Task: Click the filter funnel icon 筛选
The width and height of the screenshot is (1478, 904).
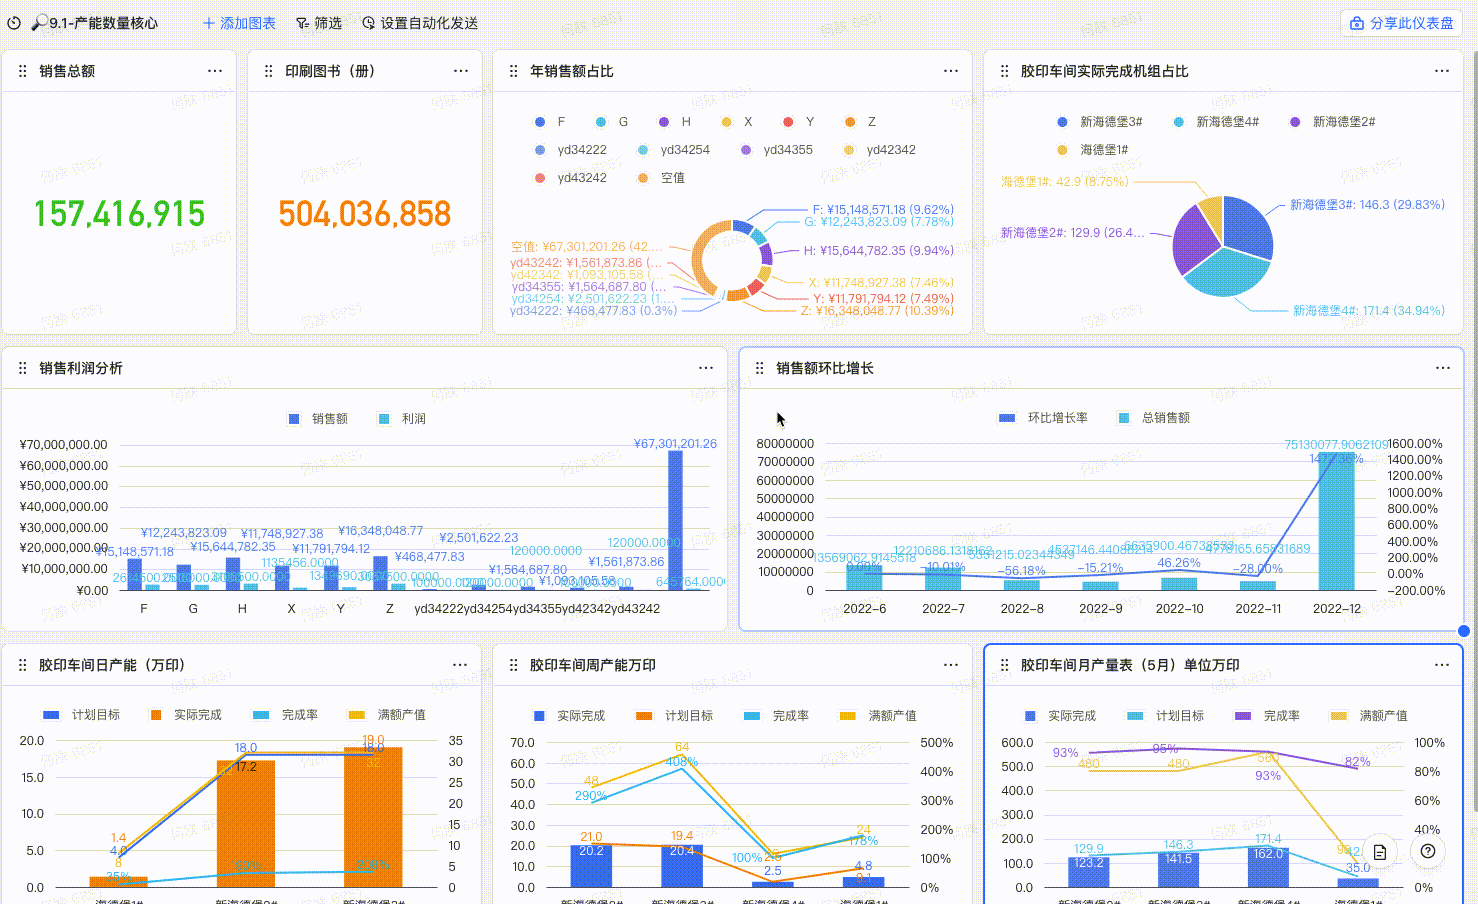Action: click(302, 23)
